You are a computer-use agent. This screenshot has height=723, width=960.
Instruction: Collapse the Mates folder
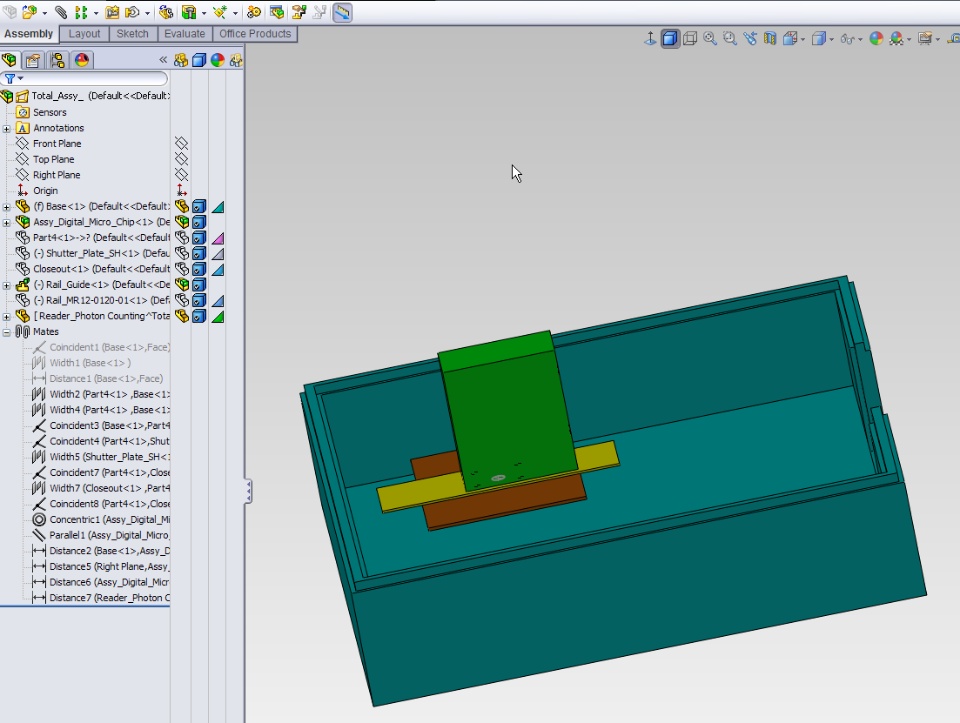pyautogui.click(x=7, y=332)
